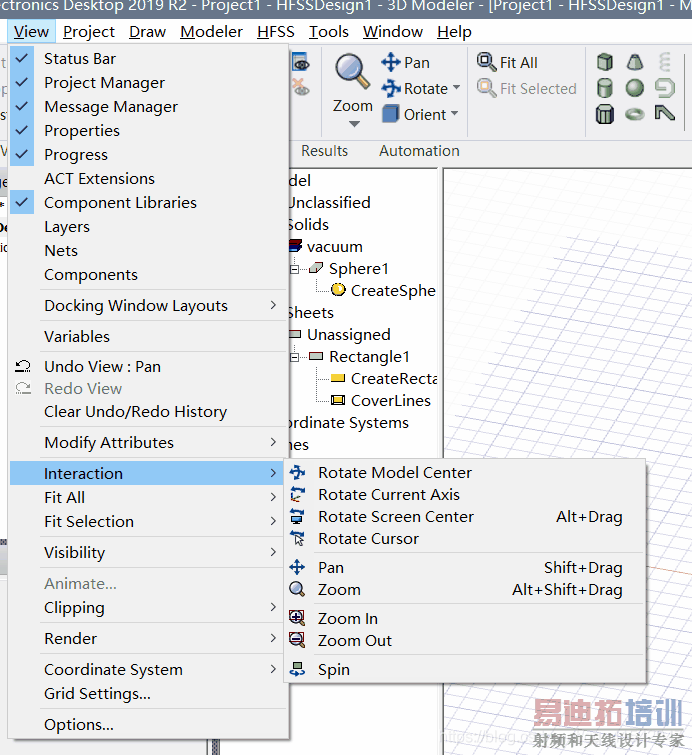
Task: Open the Tools menu
Action: [328, 32]
